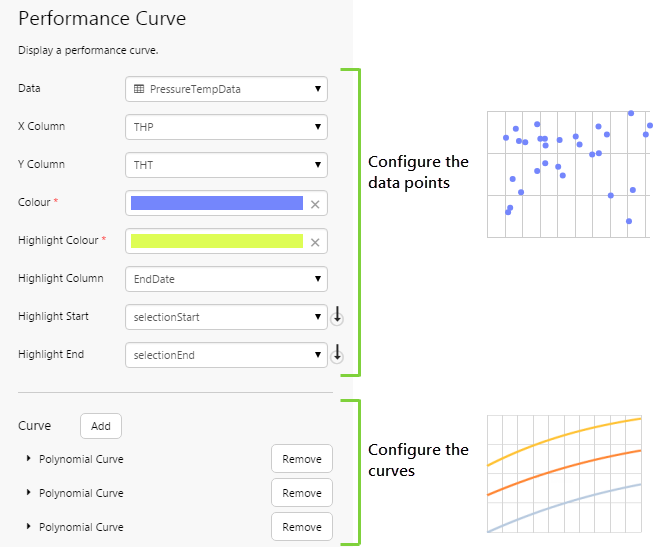Image resolution: width=662 pixels, height=550 pixels.
Task: Open the Y Column dropdown
Action: click(x=227, y=165)
